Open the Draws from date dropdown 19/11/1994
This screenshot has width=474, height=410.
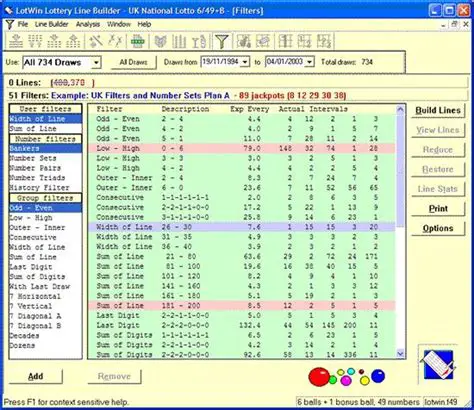click(x=245, y=62)
